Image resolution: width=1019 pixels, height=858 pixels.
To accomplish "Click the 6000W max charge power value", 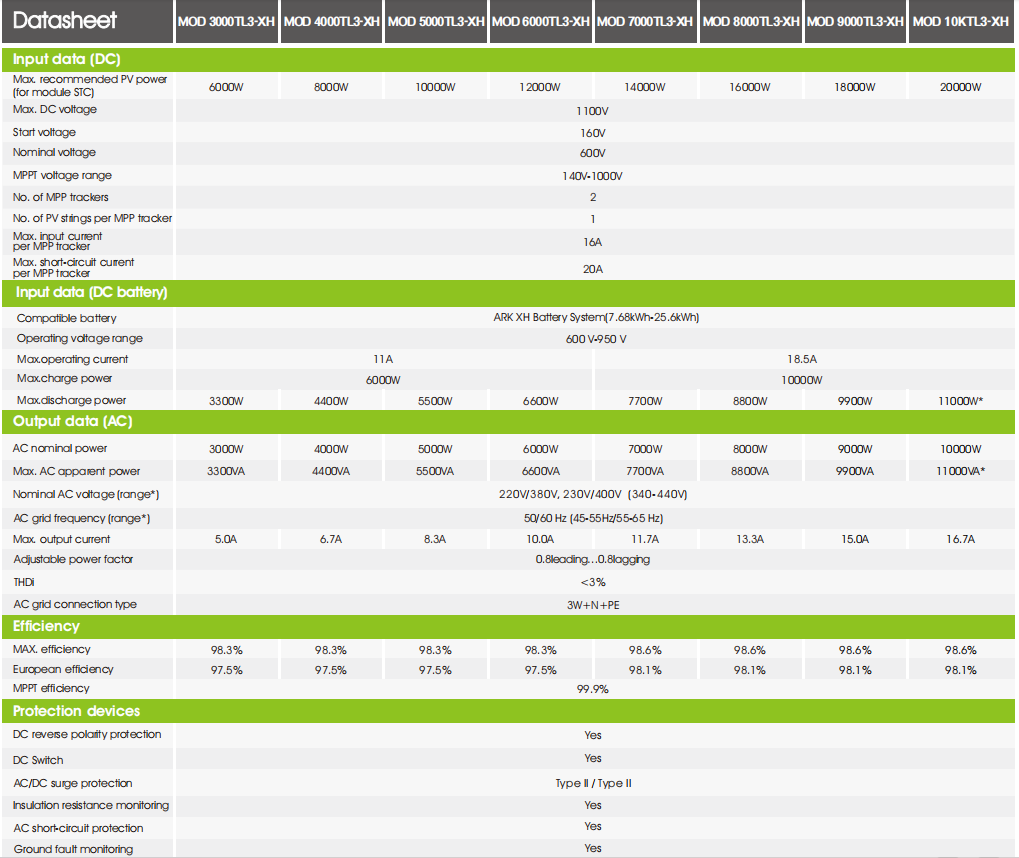I will point(383,380).
